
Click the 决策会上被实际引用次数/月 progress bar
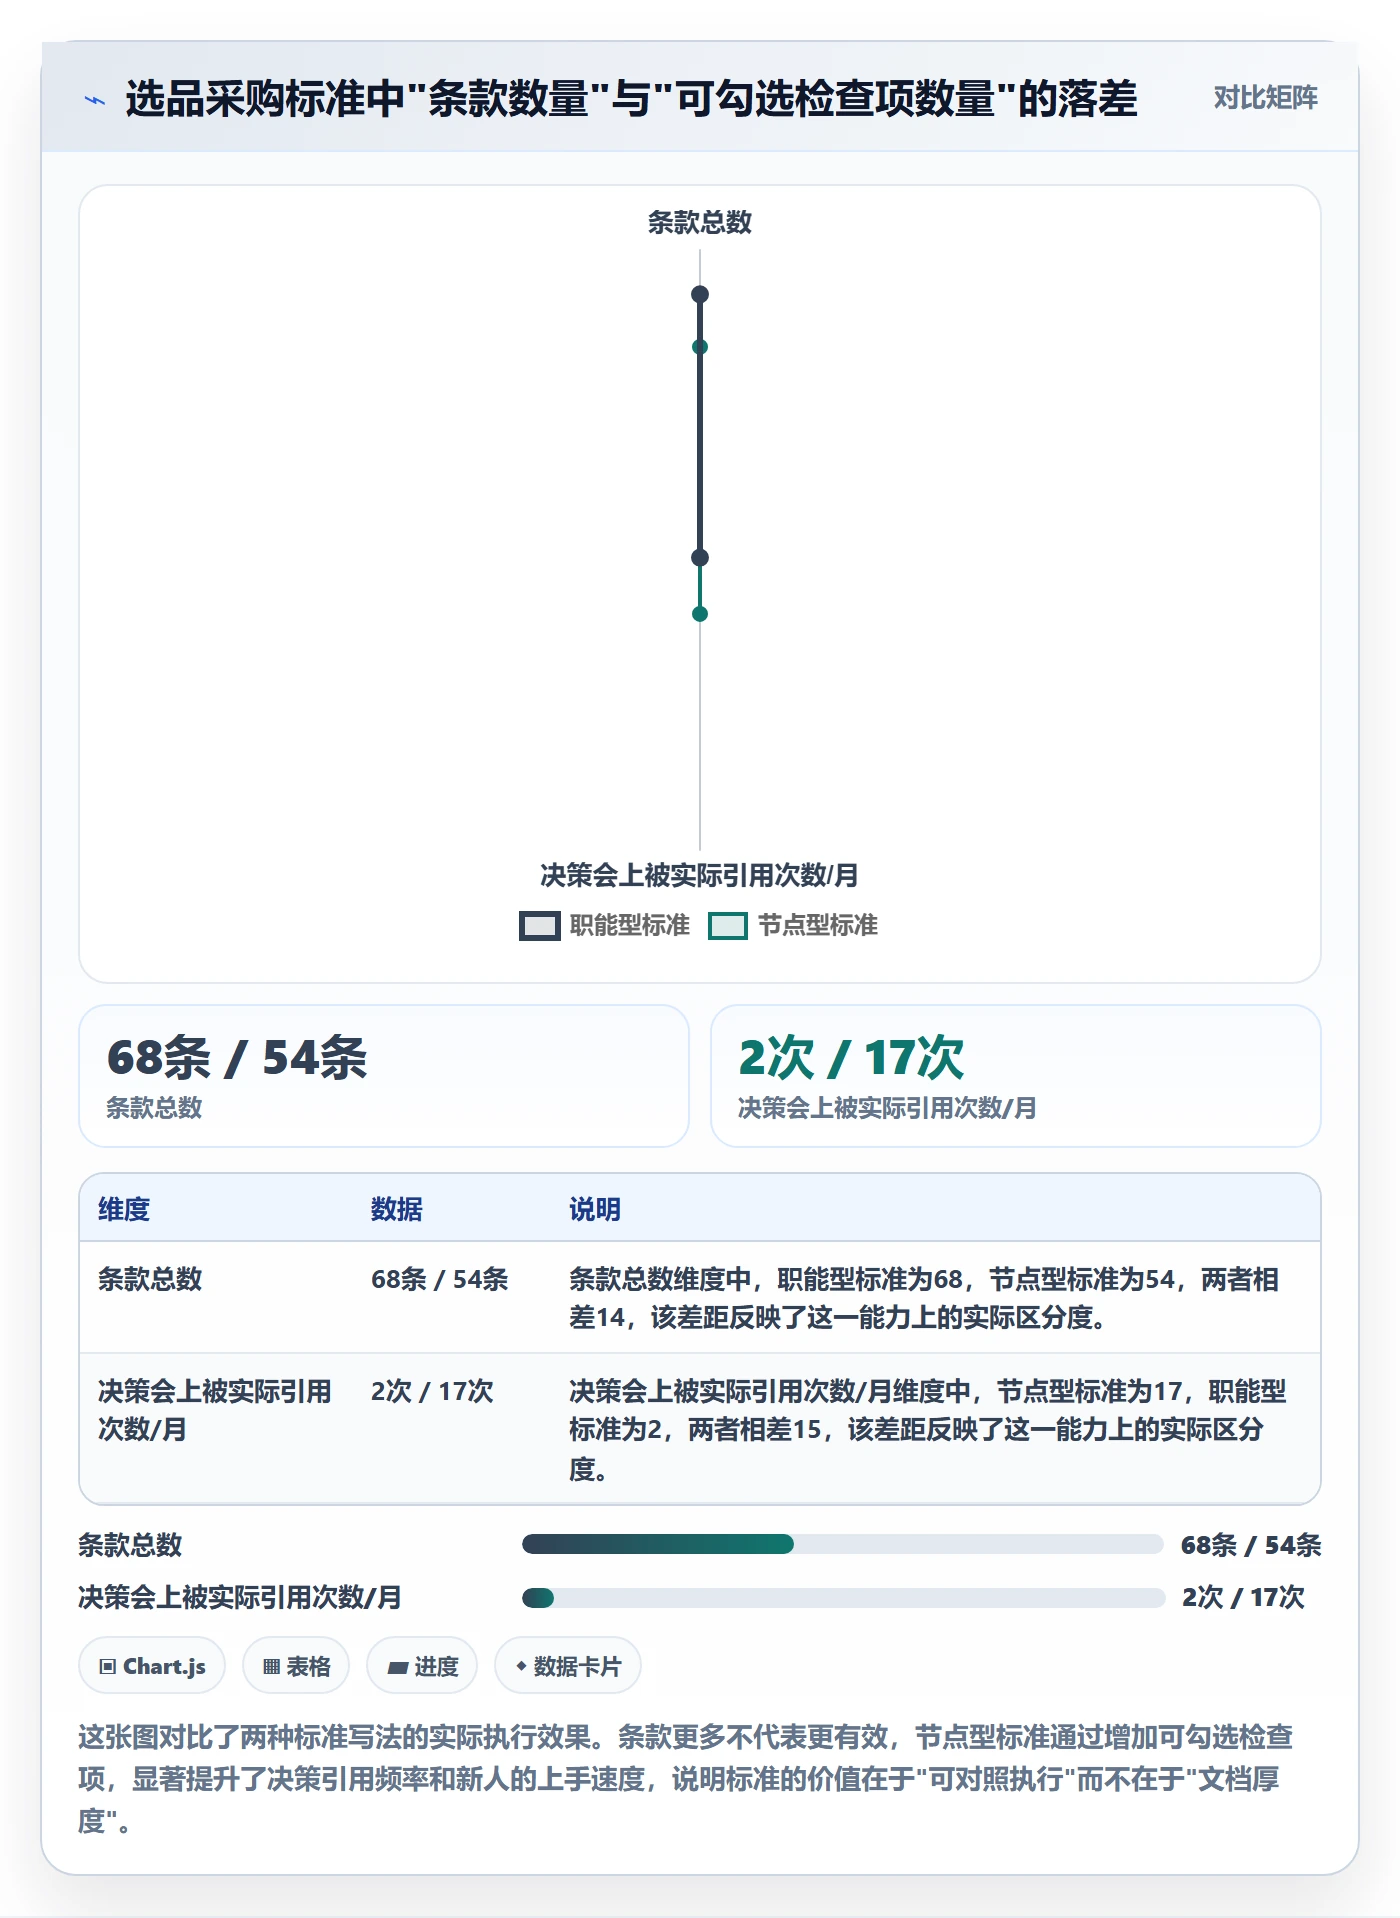pyautogui.click(x=843, y=1597)
